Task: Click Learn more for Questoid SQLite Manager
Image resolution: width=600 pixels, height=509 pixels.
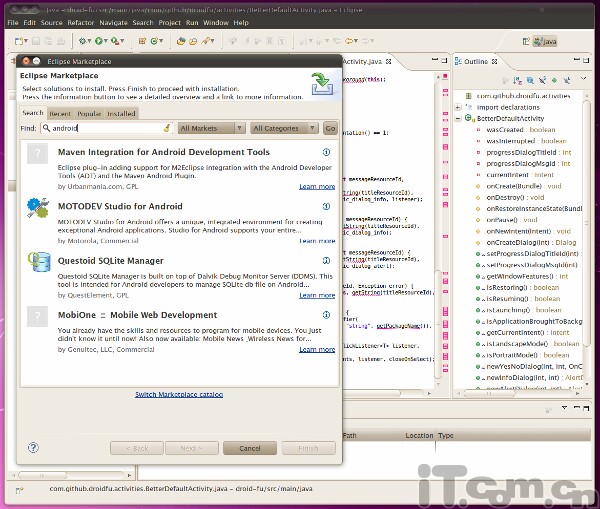Action: 317,295
